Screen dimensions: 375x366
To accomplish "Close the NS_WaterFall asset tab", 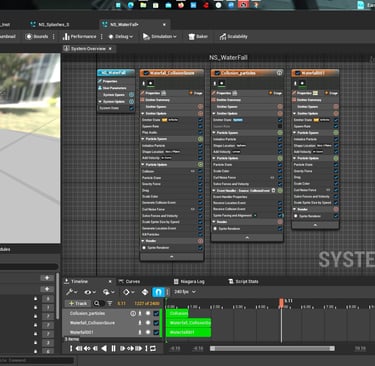I will tap(164, 25).
